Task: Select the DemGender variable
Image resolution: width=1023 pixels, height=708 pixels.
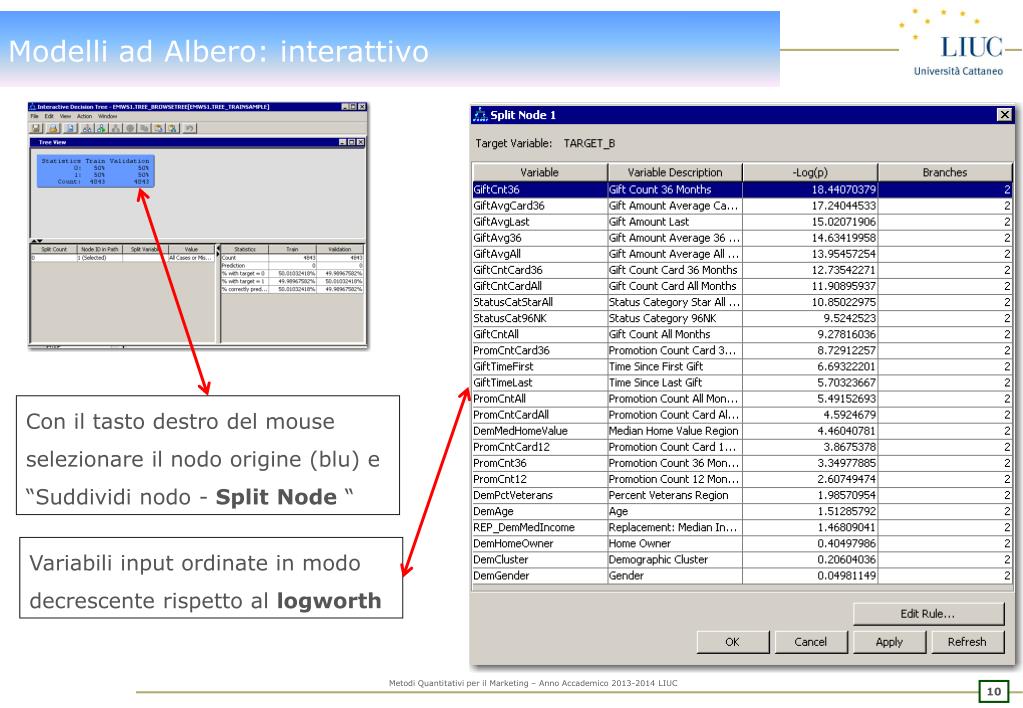Action: (540, 576)
